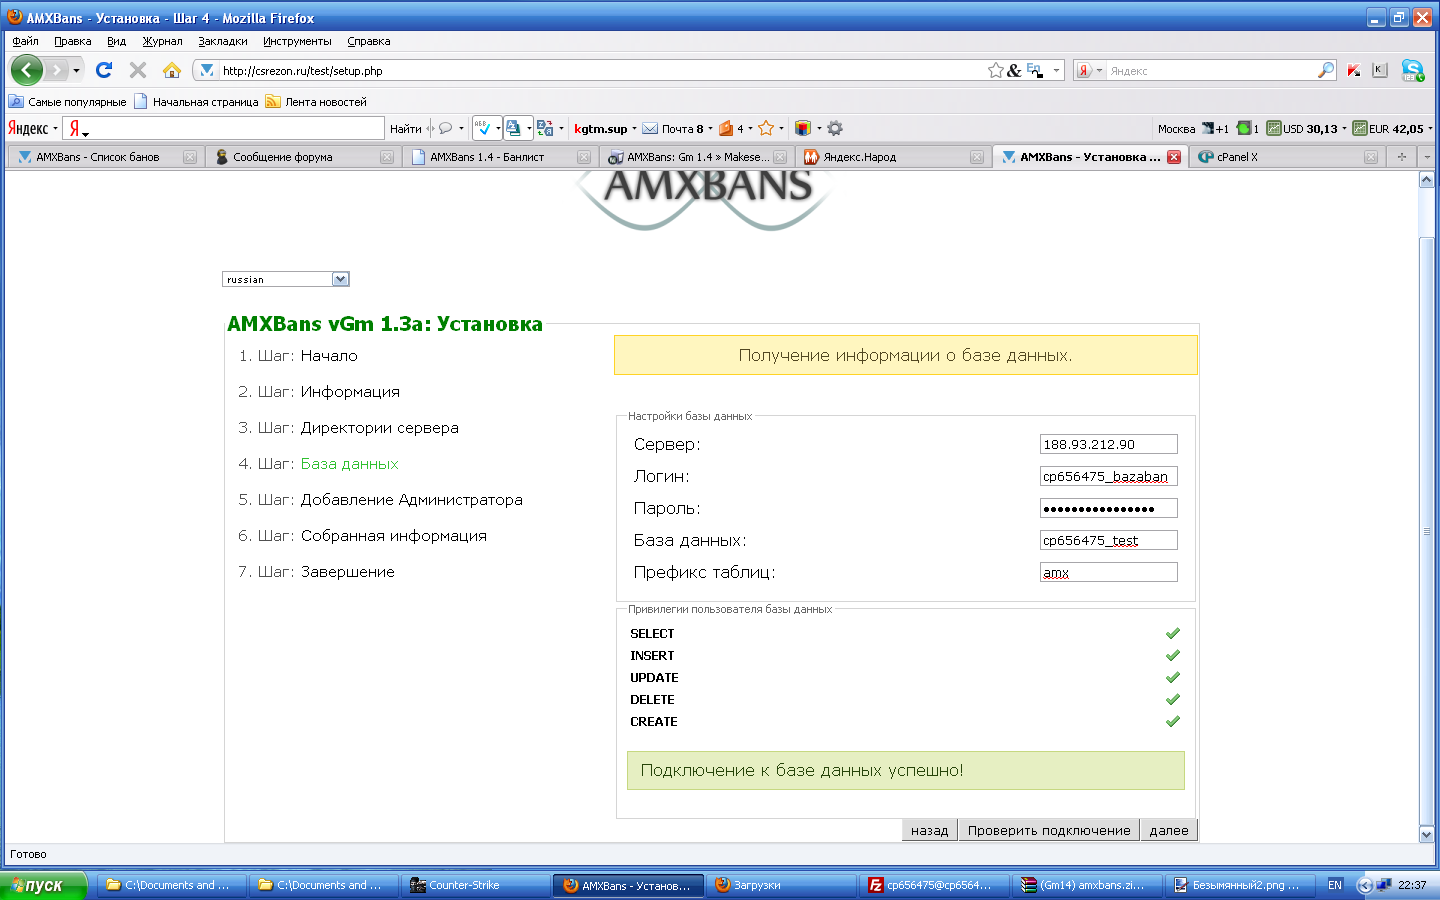The image size is (1440, 900).
Task: Switch to the Яндекс.Народ tab
Action: click(x=893, y=157)
